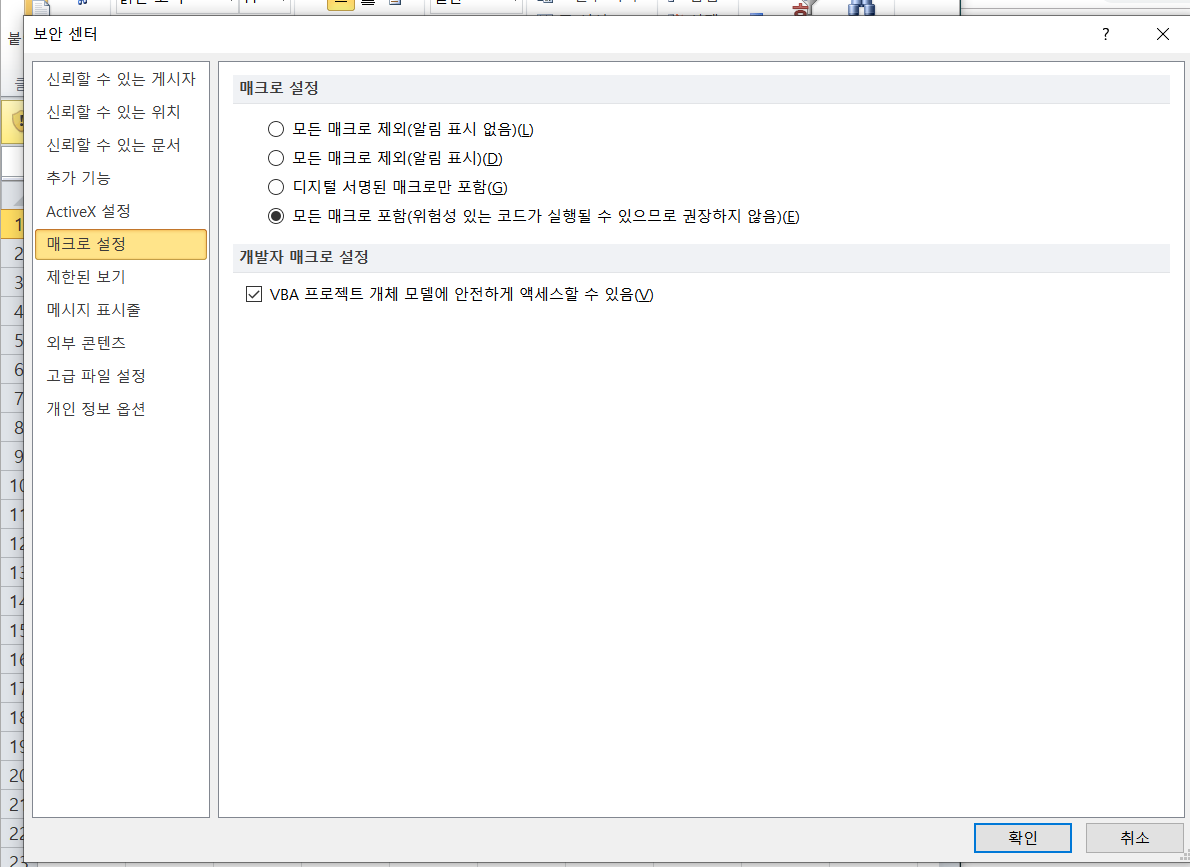Open the 추가 기능 category
This screenshot has width=1190, height=867.
pyautogui.click(x=78, y=178)
